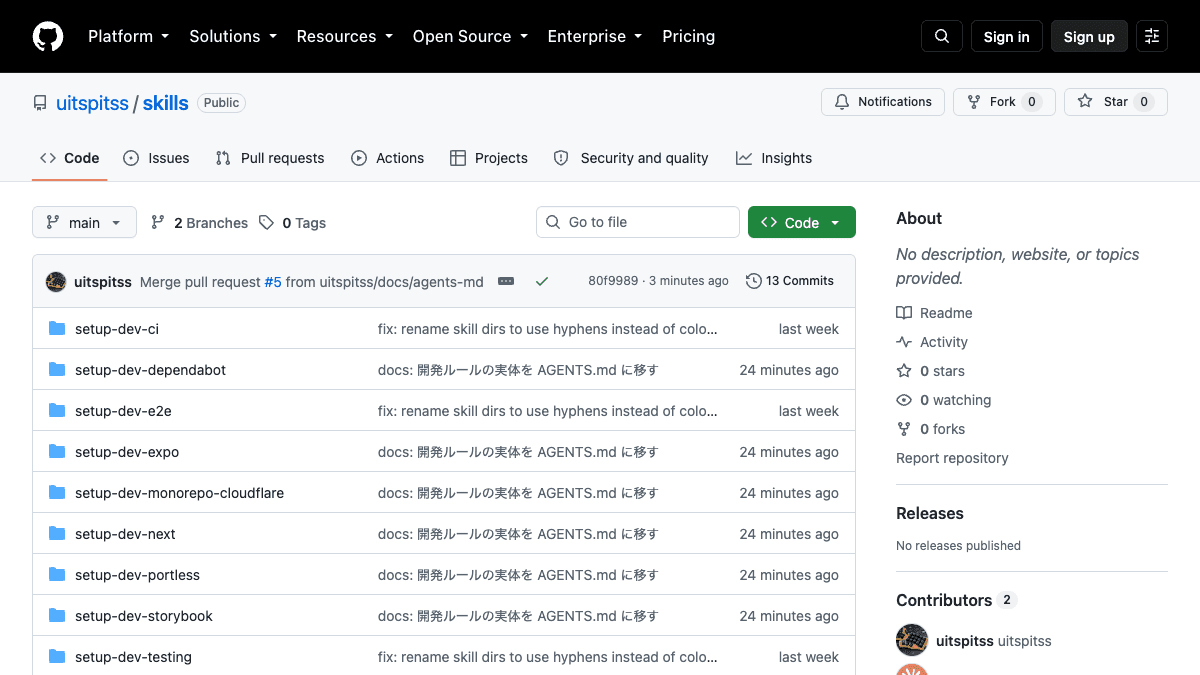Image resolution: width=1200 pixels, height=675 pixels.
Task: Click Report repository link
Action: click(x=952, y=458)
